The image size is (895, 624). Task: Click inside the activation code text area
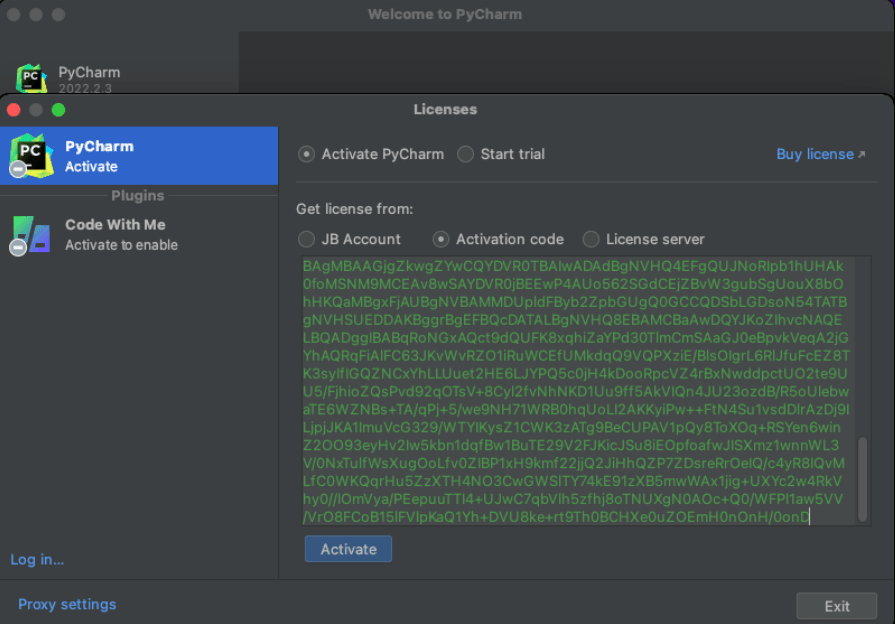coord(575,390)
